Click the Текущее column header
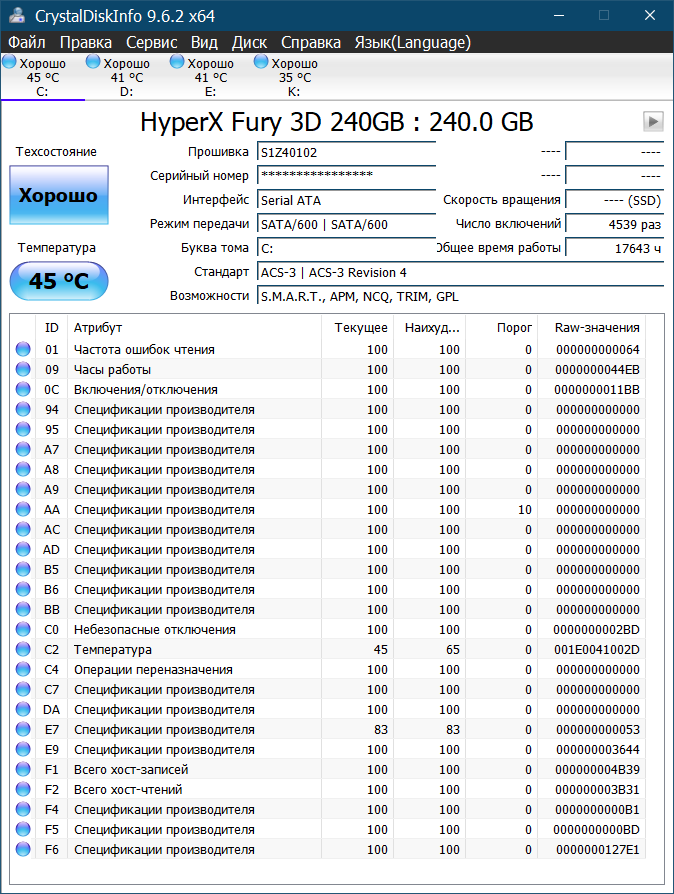 pos(356,327)
